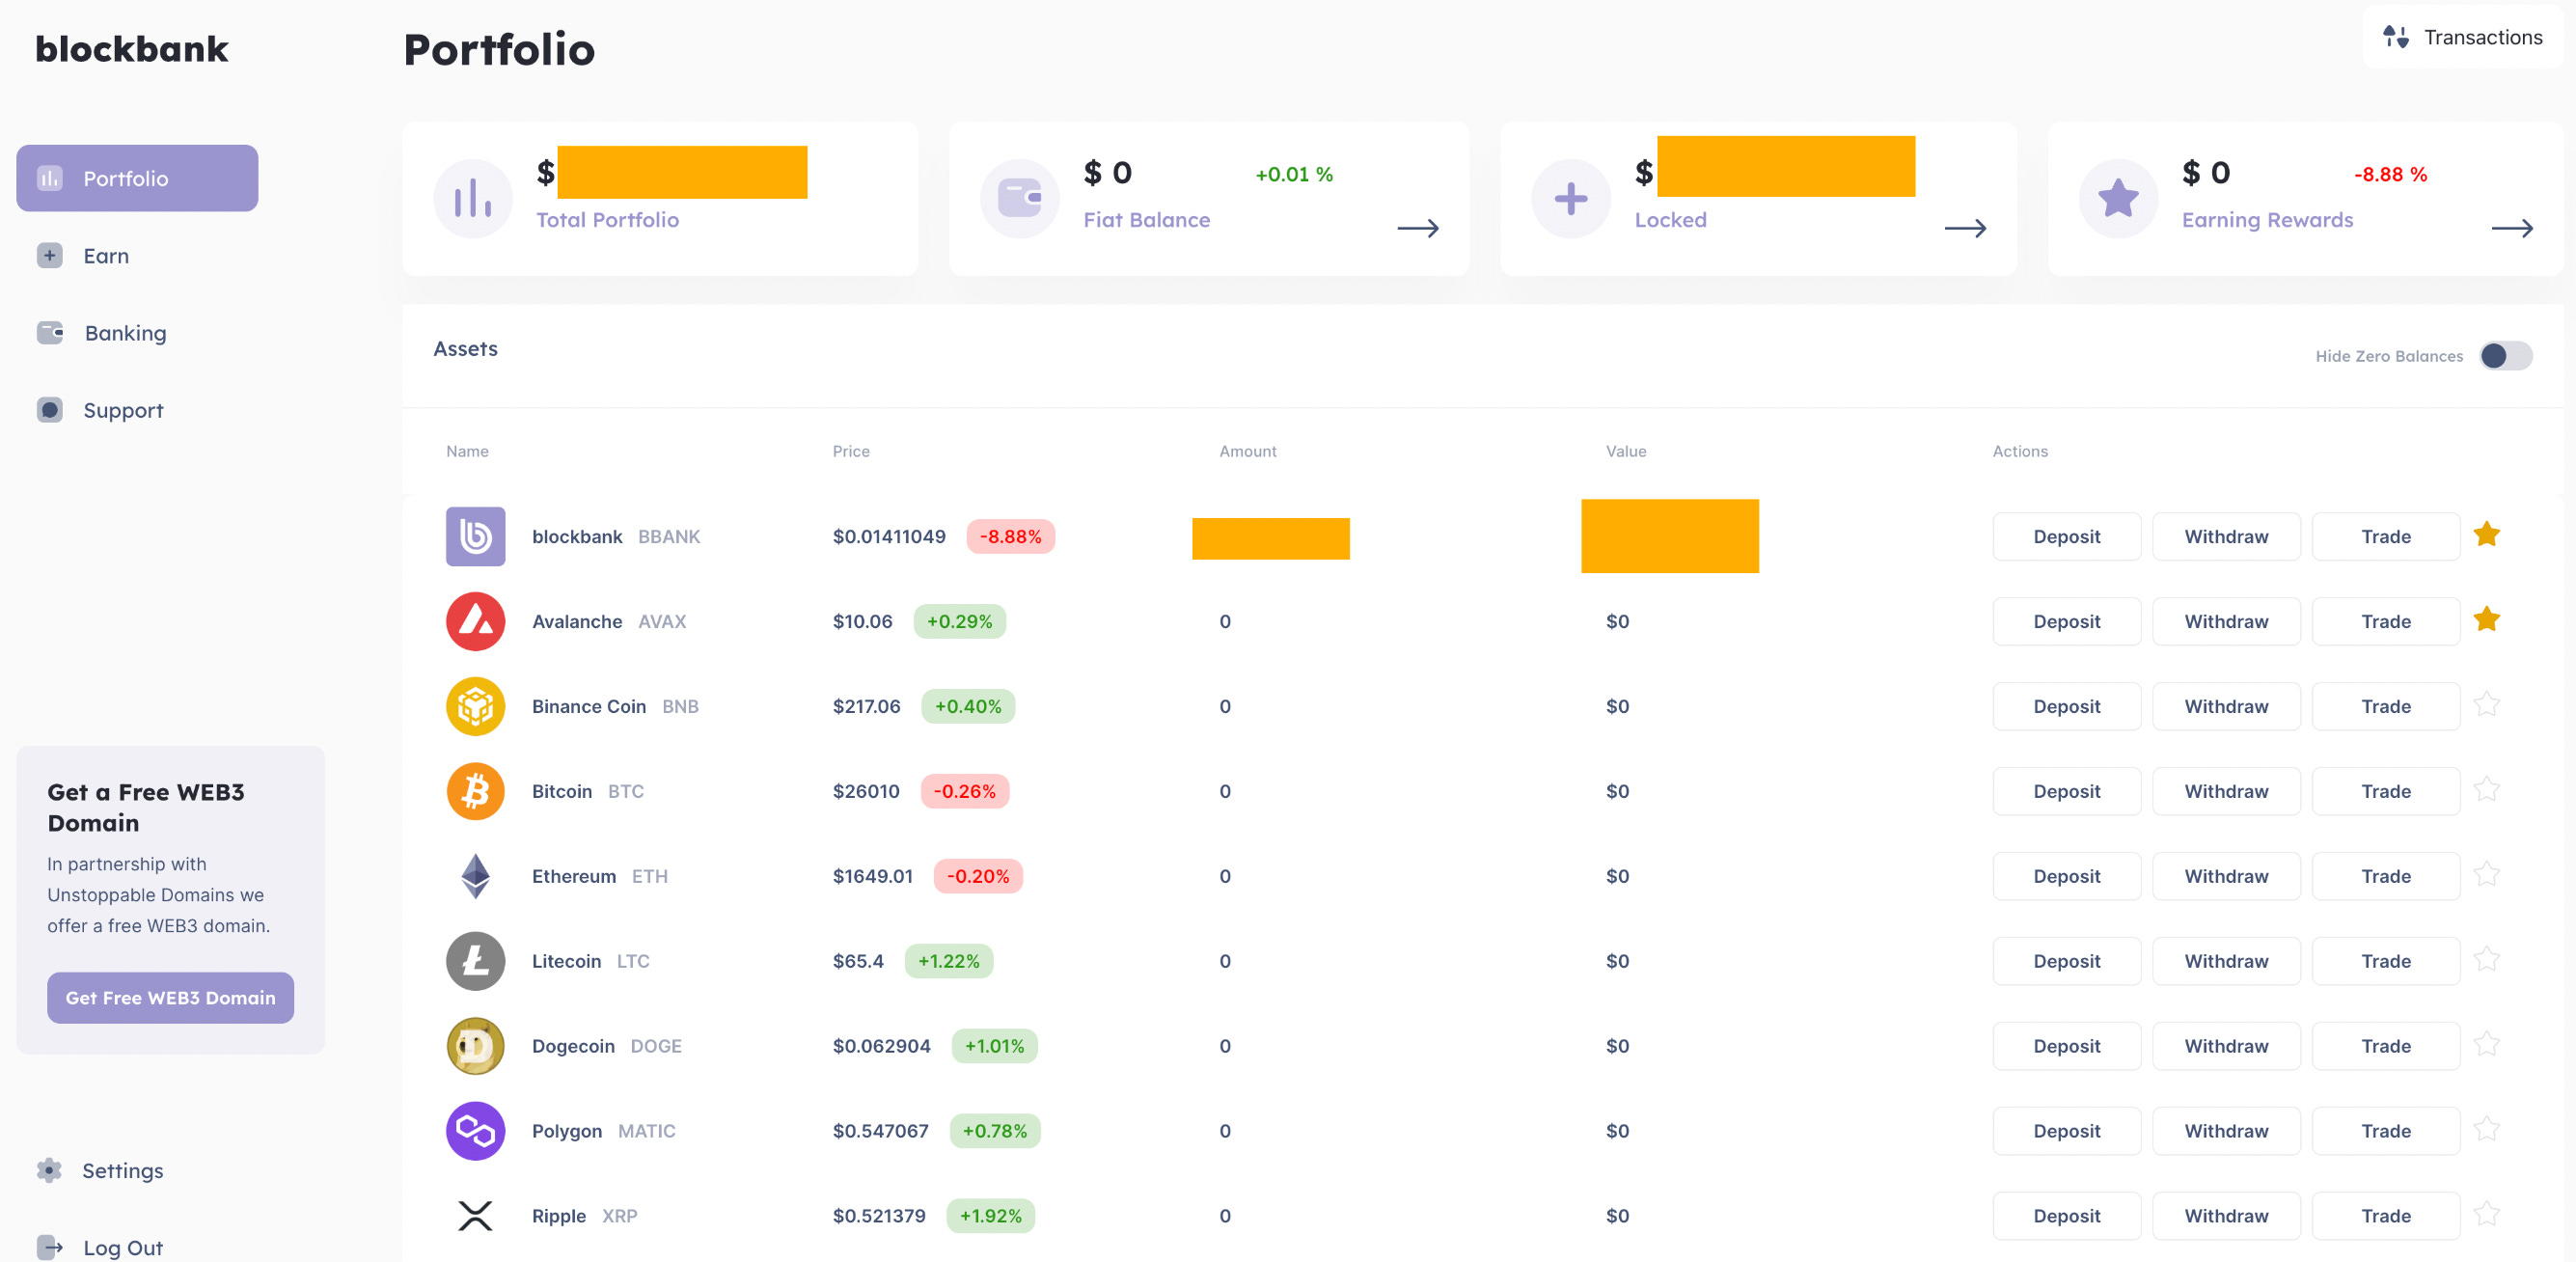The image size is (2576, 1262).
Task: Click the Get Free WEB3 Domain button
Action: (x=170, y=997)
